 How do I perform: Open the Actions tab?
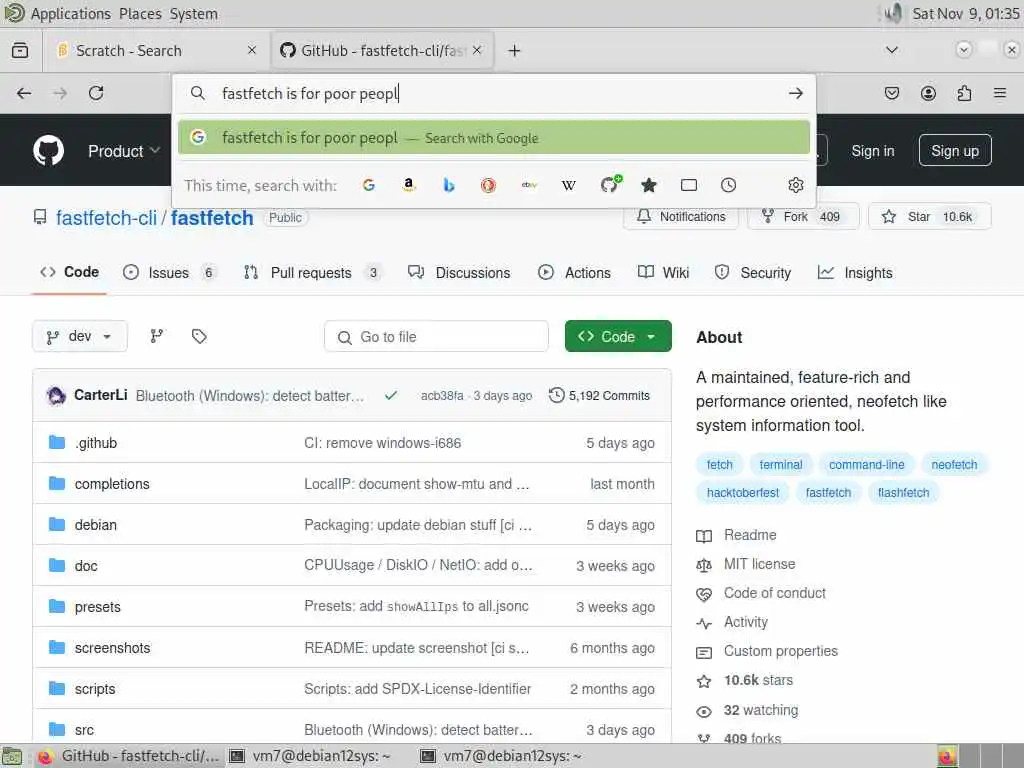[574, 273]
